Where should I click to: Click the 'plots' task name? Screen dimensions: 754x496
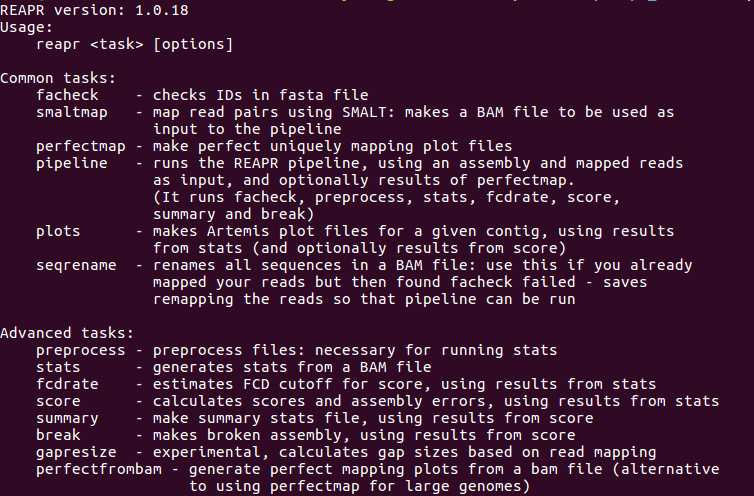coord(58,231)
